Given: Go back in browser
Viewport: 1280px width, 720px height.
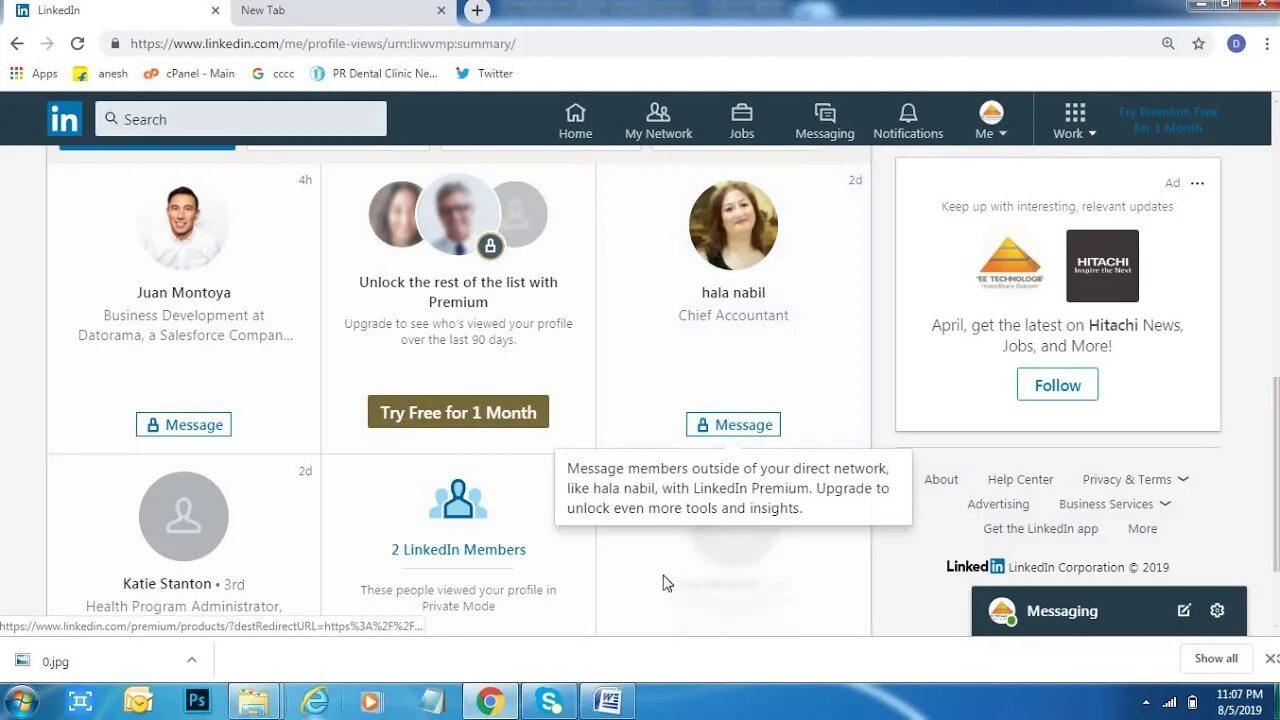Looking at the screenshot, I should (17, 44).
